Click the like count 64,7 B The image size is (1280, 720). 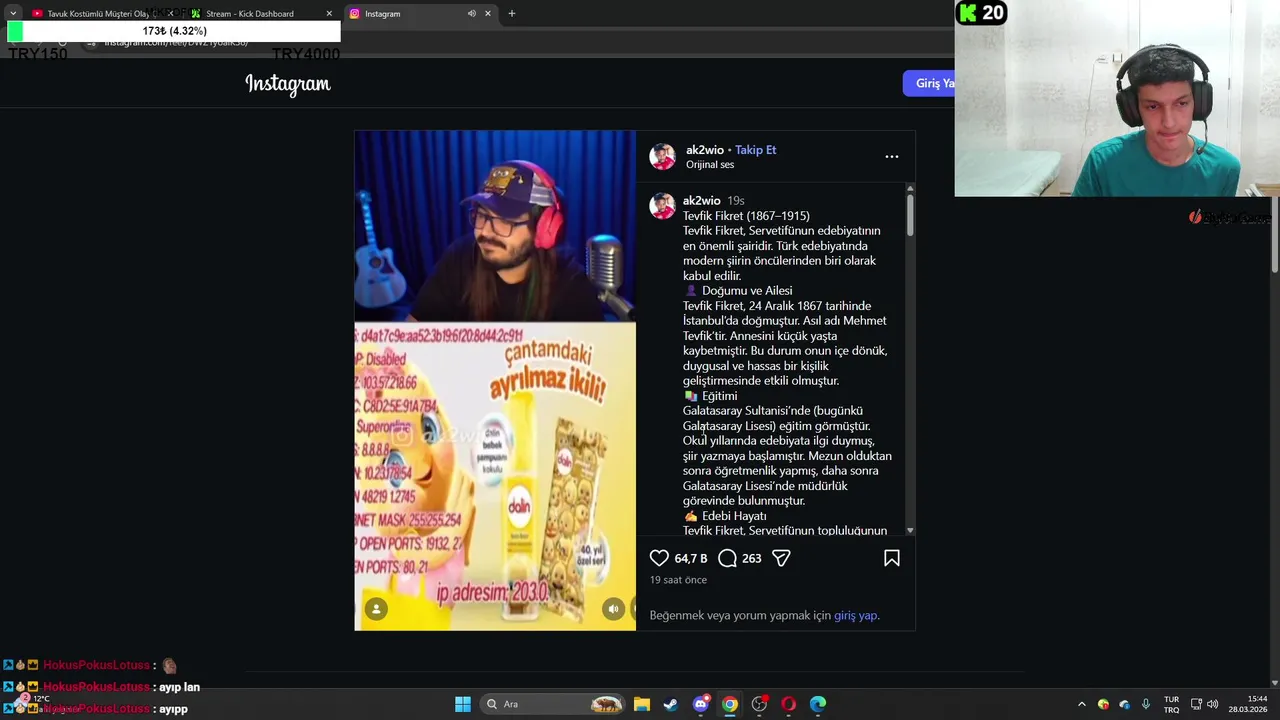tap(690, 559)
